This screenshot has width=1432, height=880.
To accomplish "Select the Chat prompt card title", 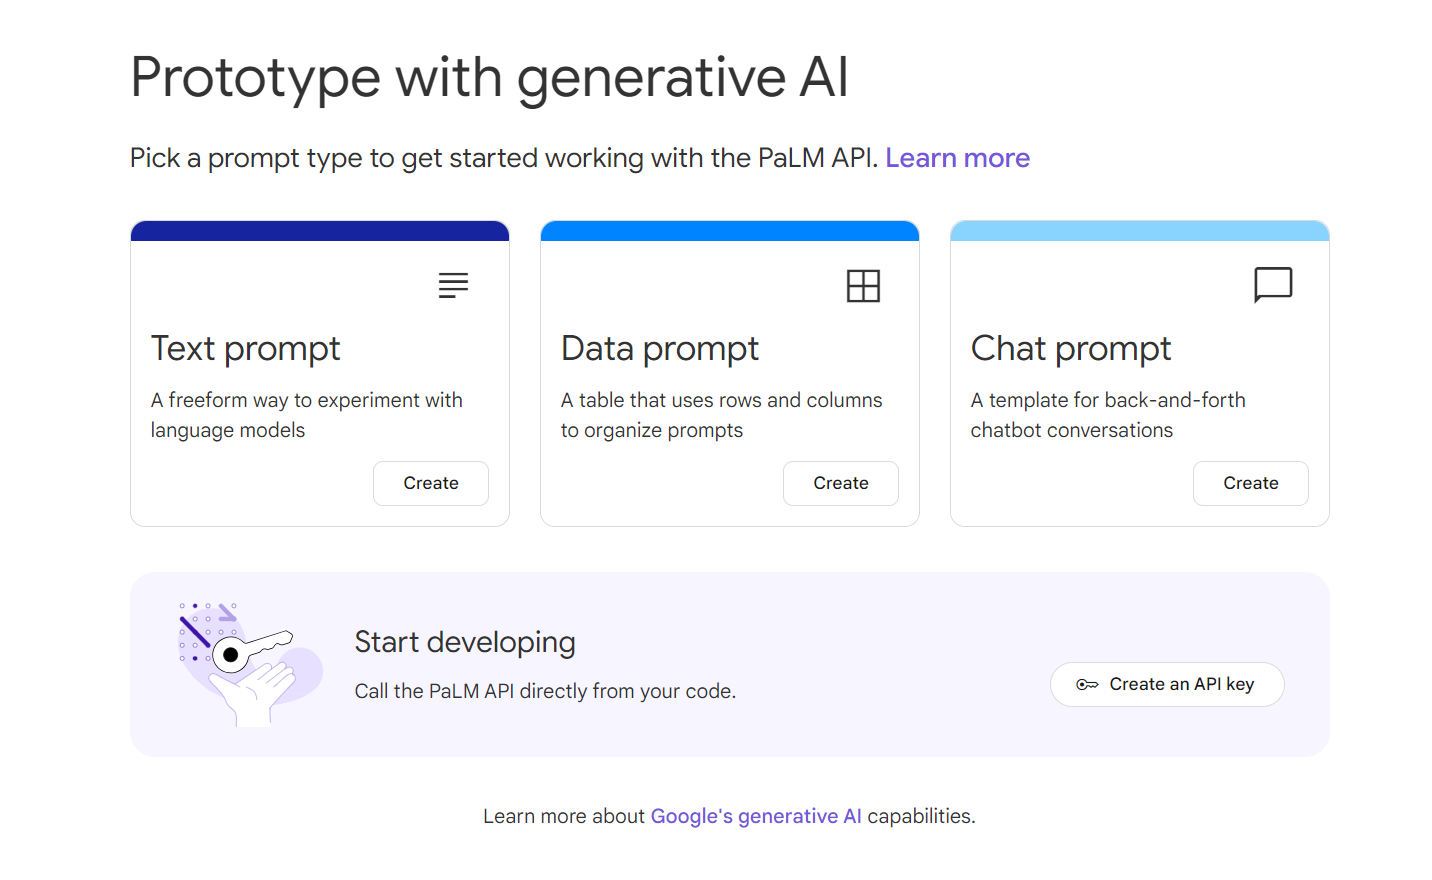I will point(1071,349).
